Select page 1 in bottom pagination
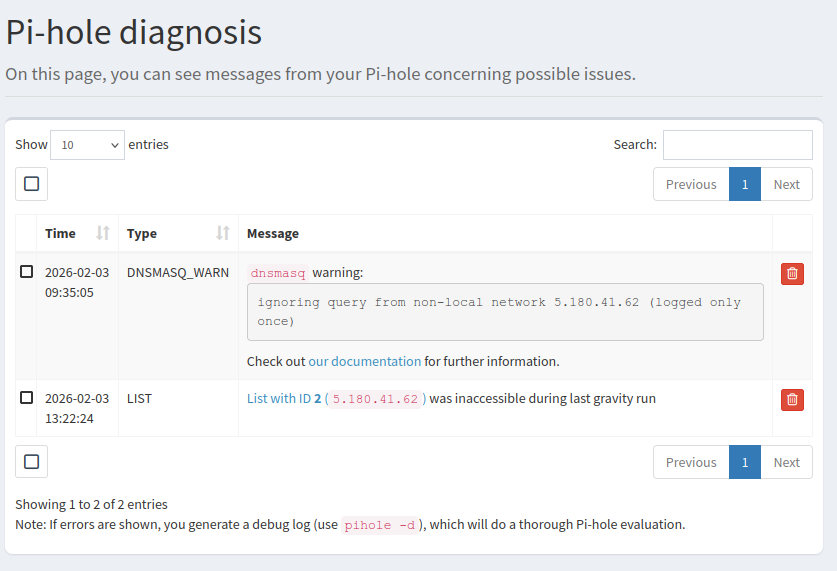Image resolution: width=837 pixels, height=571 pixels. click(x=745, y=462)
